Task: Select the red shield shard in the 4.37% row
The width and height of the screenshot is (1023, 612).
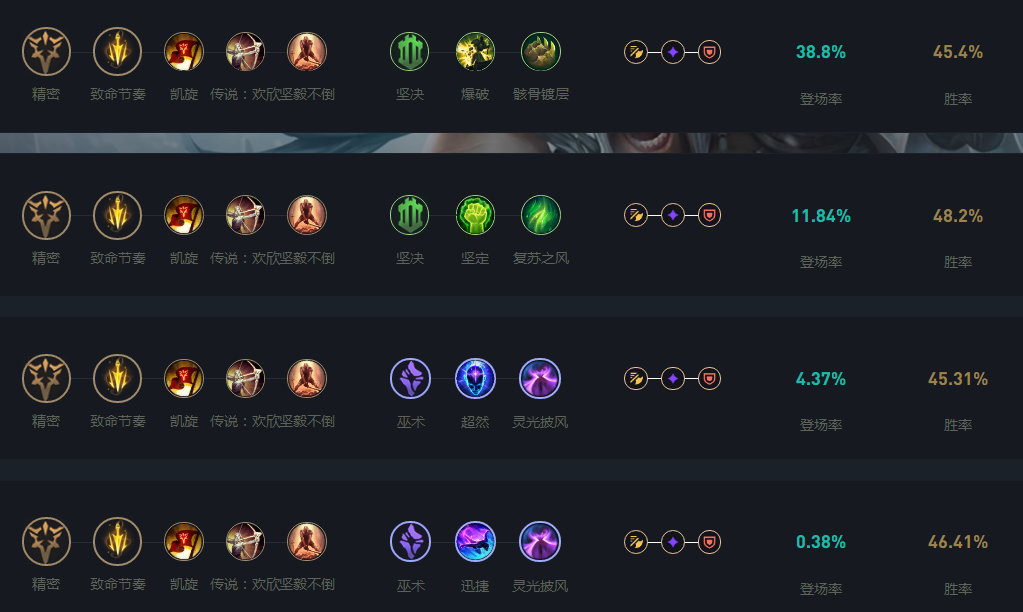Action: point(709,378)
